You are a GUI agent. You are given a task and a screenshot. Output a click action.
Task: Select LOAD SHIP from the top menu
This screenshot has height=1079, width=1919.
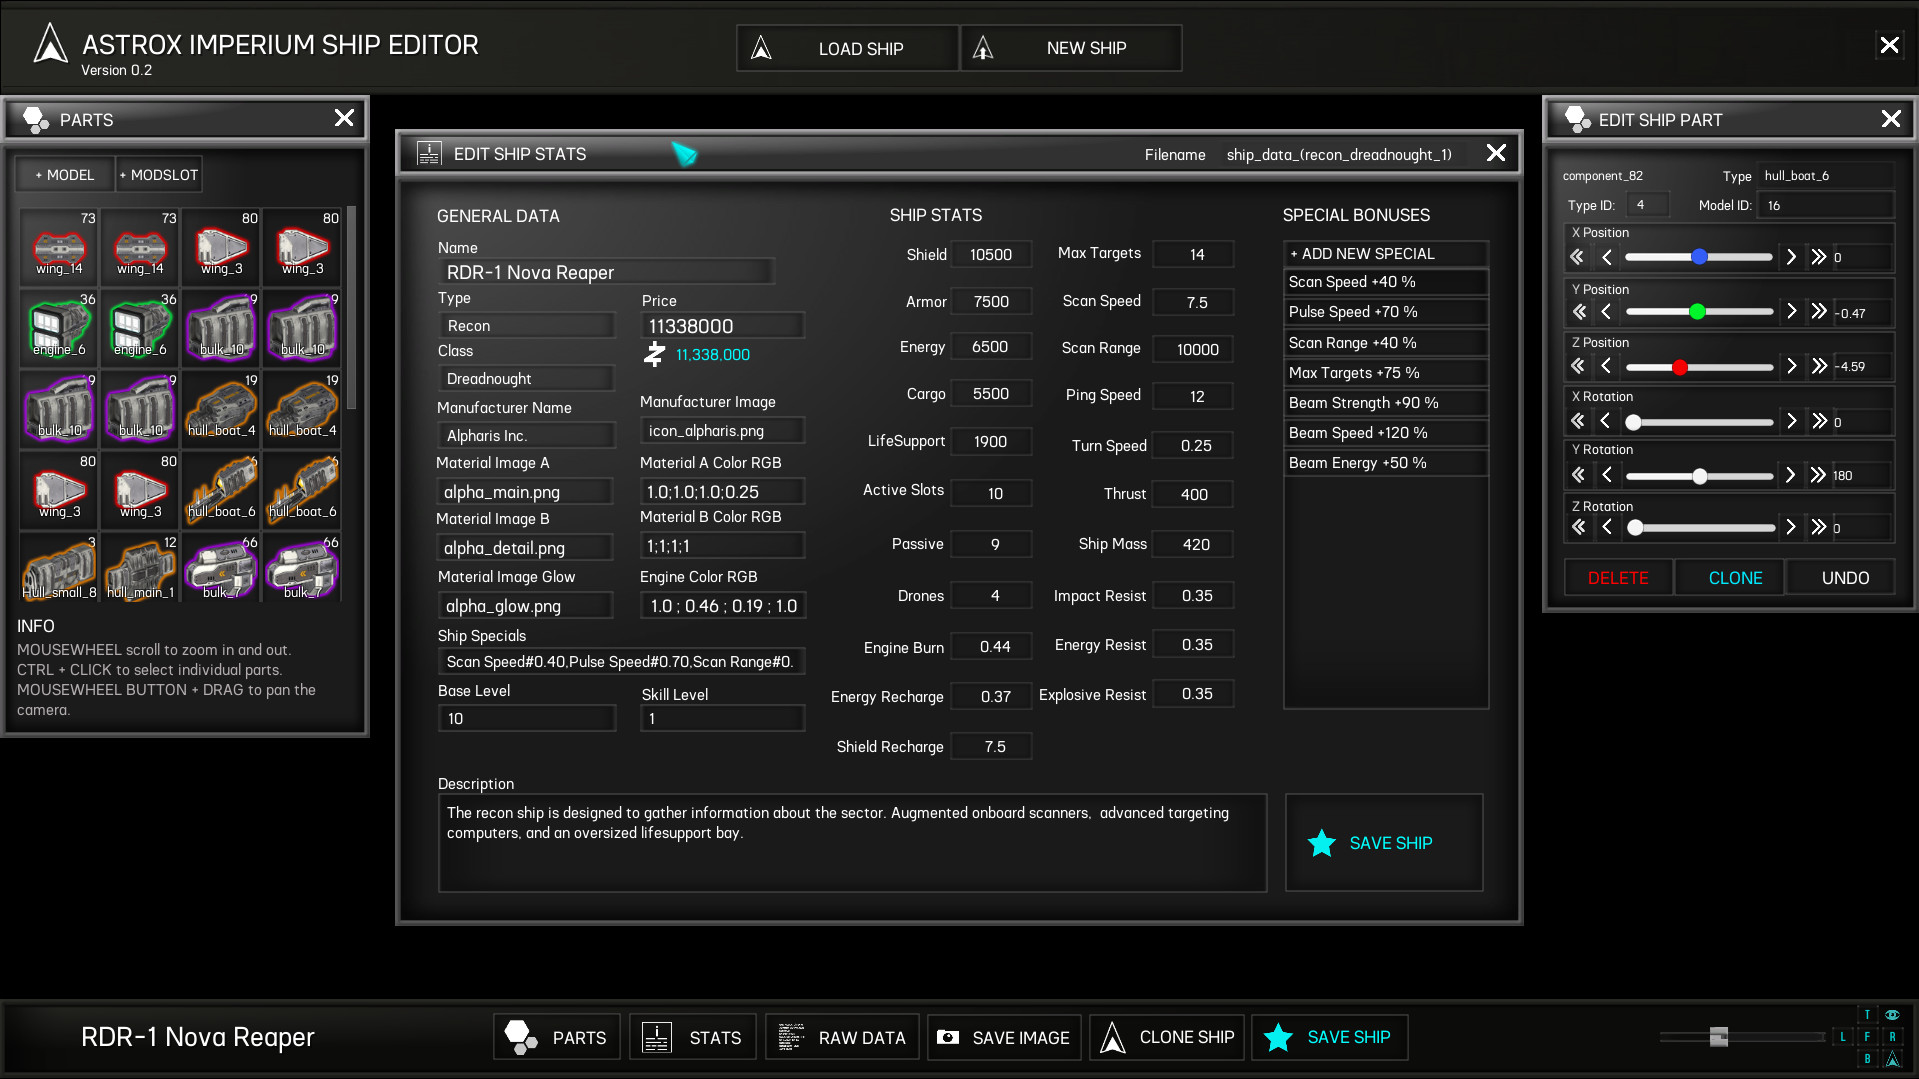tap(846, 47)
